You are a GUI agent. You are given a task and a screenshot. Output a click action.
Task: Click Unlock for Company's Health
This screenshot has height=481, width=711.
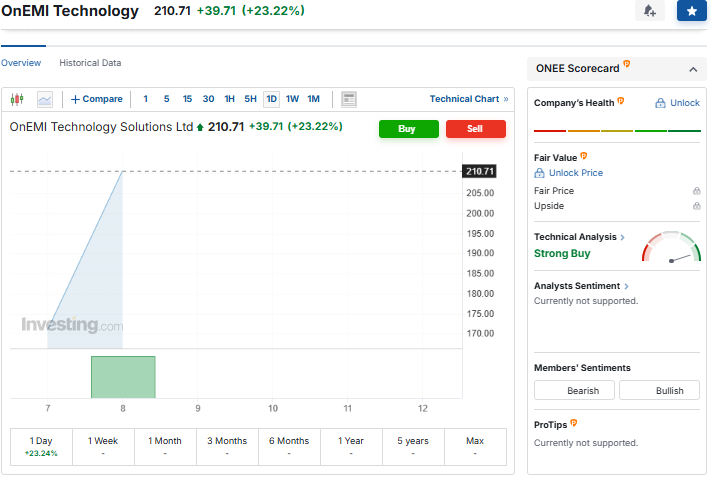click(x=677, y=103)
